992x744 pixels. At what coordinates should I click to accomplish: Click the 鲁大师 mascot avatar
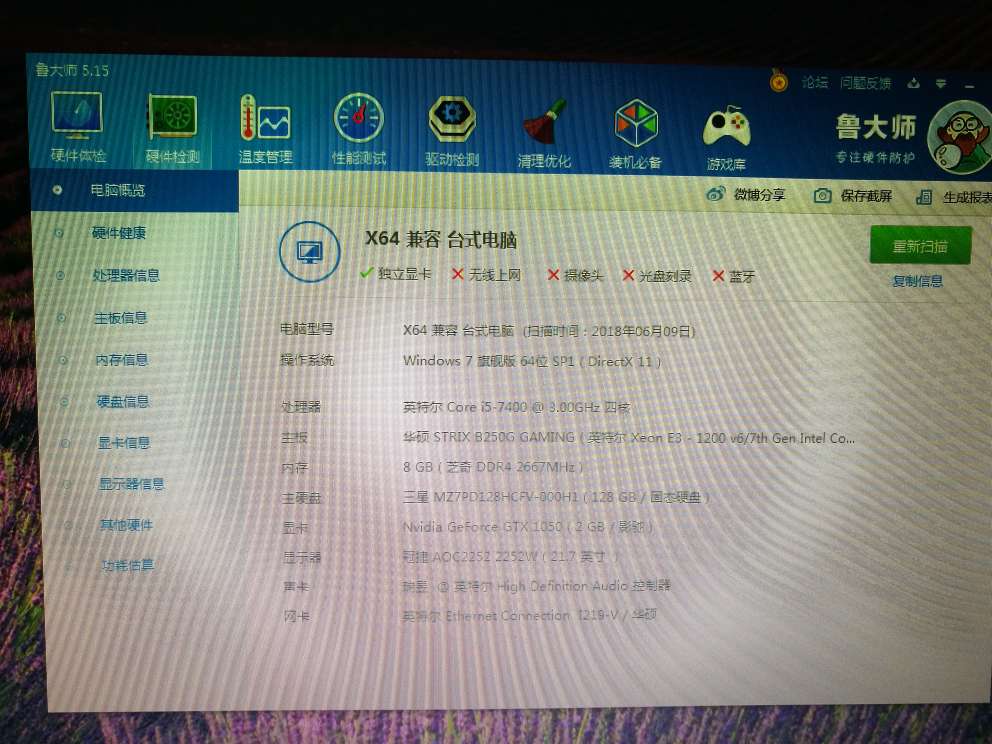[x=959, y=137]
